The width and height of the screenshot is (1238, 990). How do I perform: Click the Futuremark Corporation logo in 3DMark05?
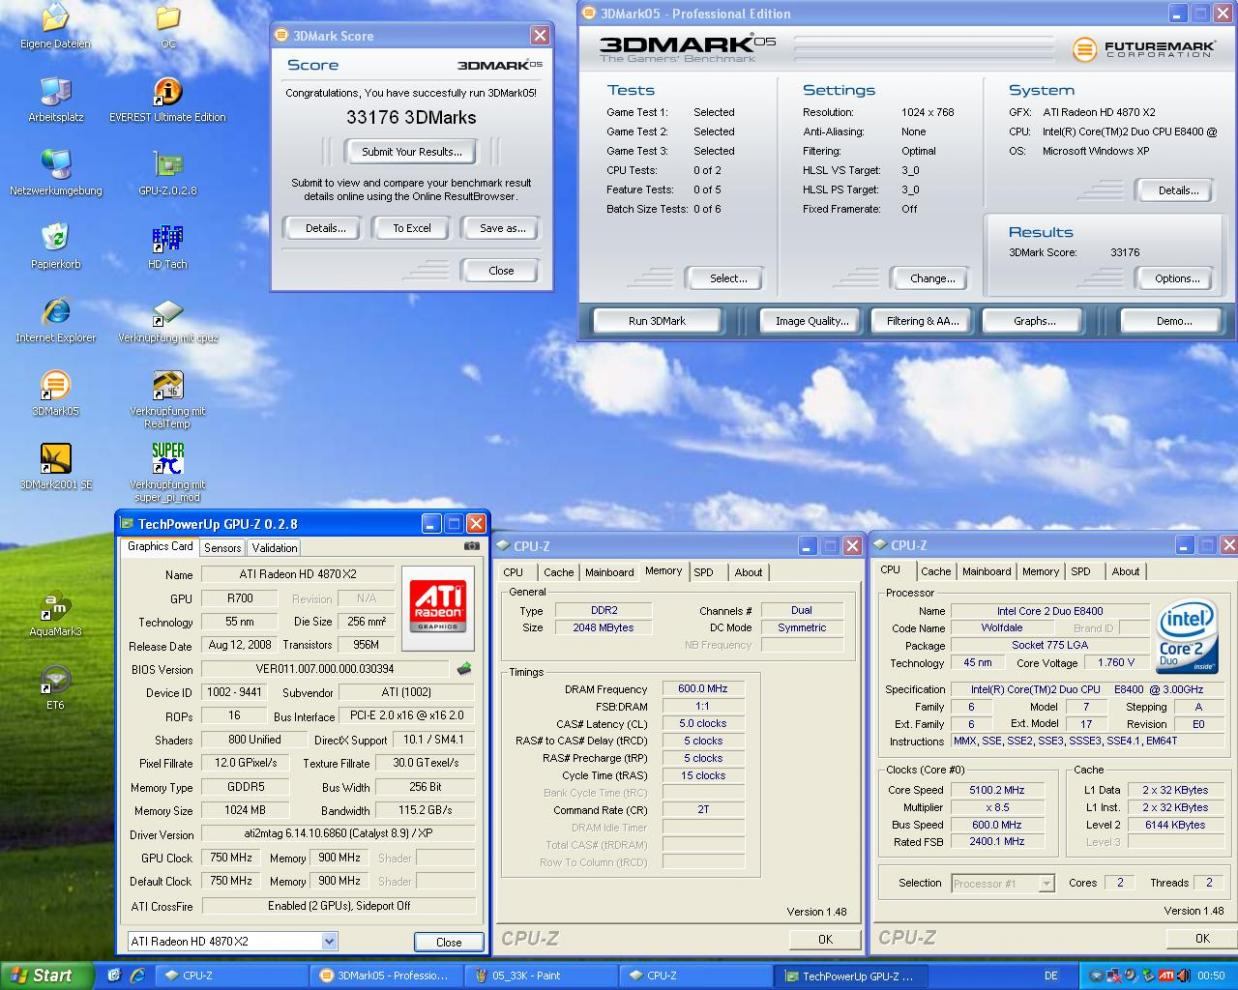click(x=1143, y=48)
